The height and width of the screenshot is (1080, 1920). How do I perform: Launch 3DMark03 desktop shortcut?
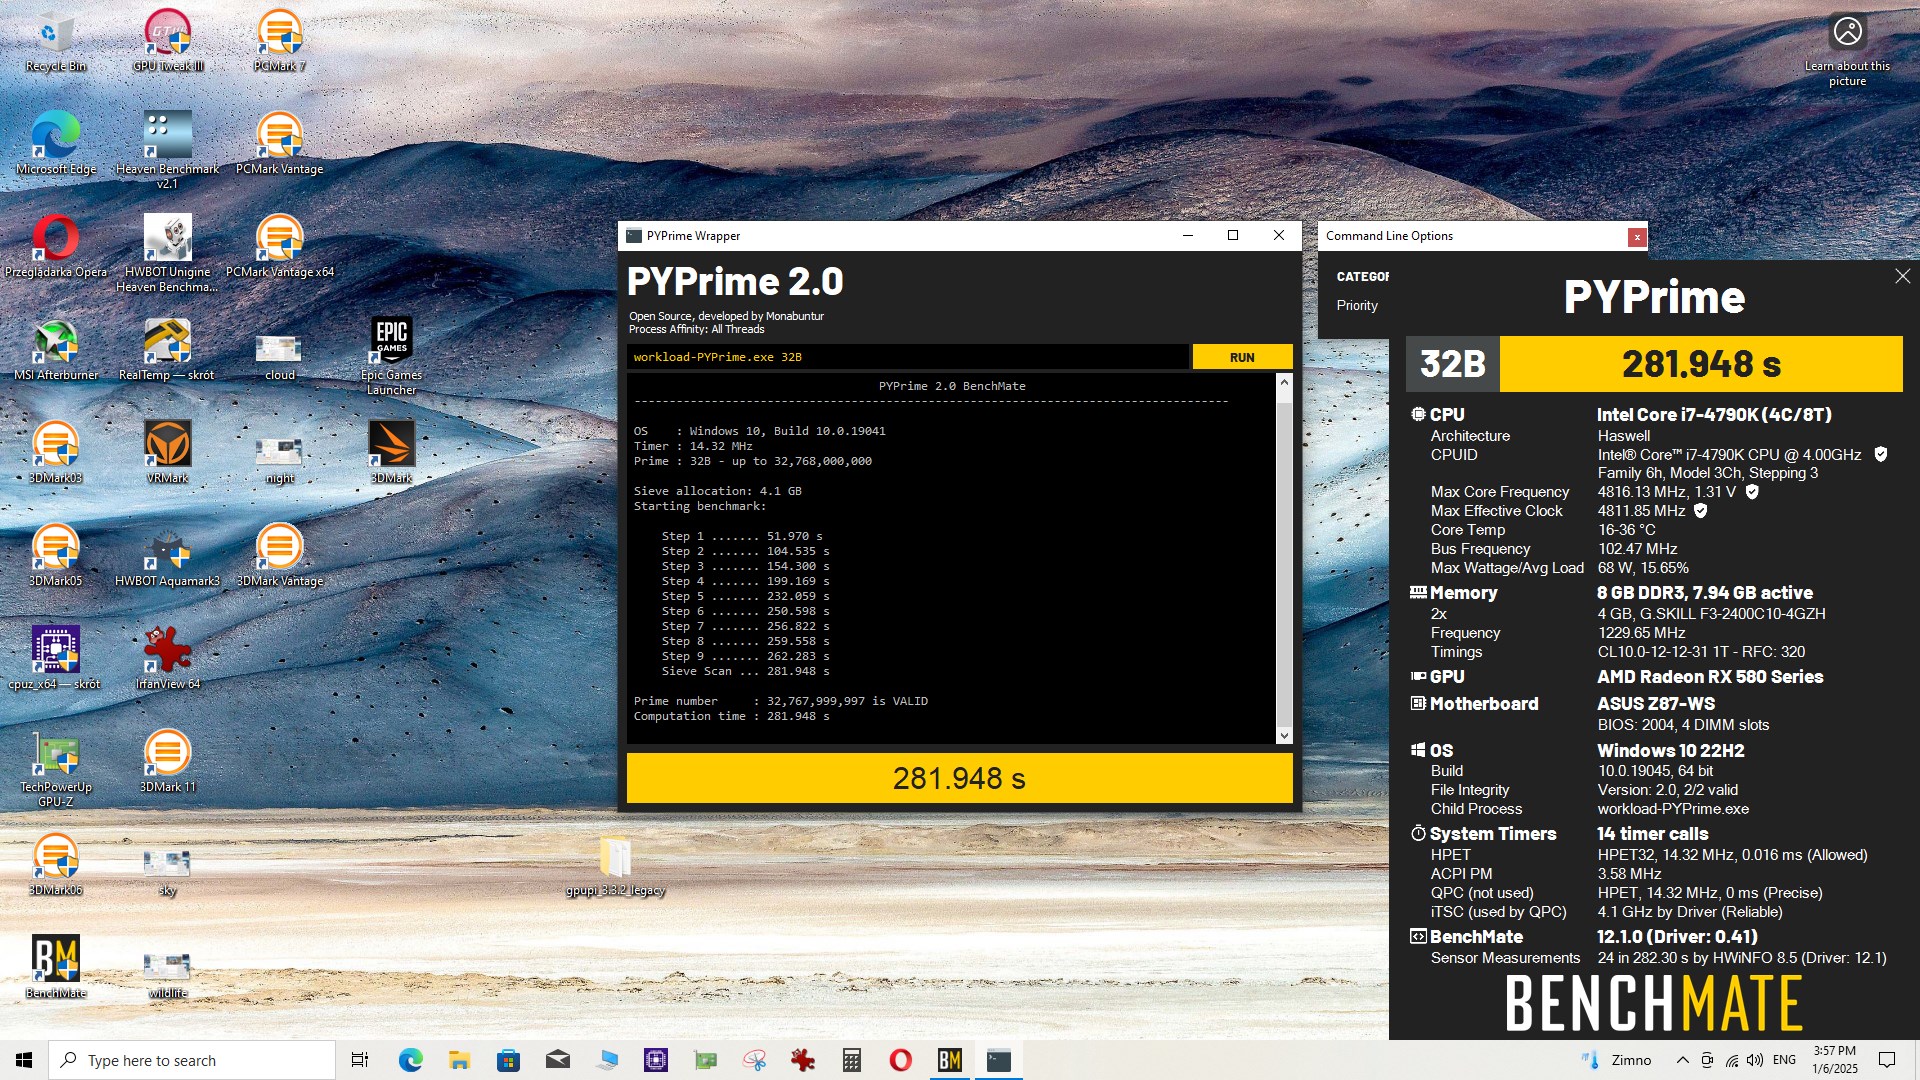pyautogui.click(x=56, y=453)
